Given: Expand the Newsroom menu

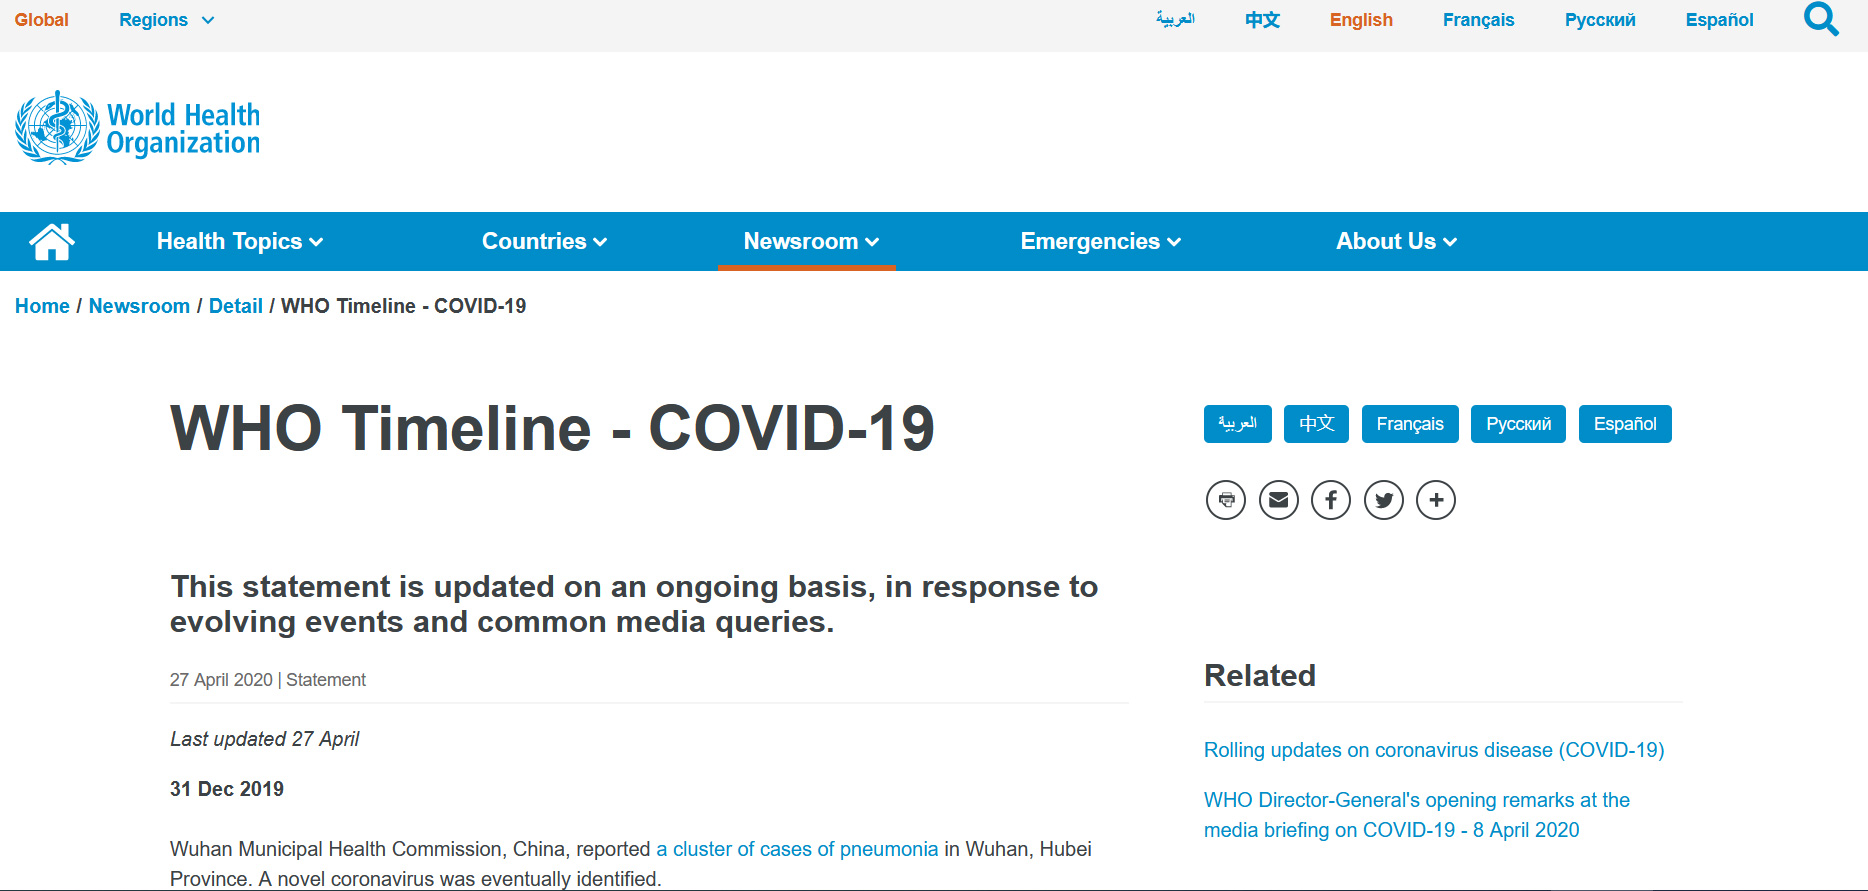Looking at the screenshot, I should [811, 241].
